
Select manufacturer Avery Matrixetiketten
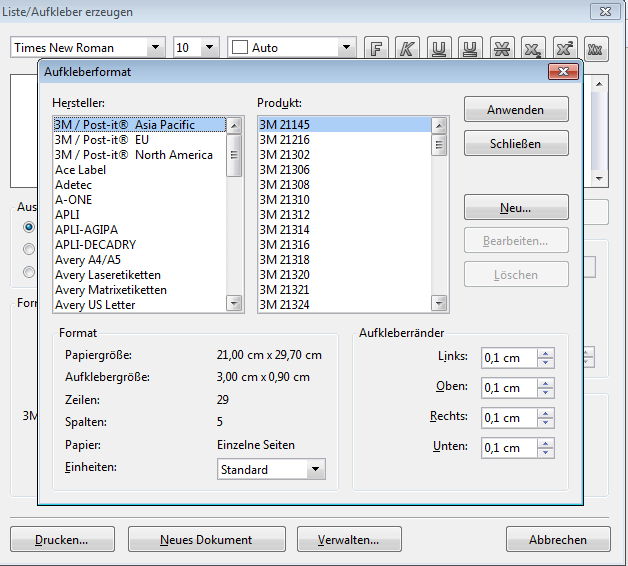click(140, 290)
